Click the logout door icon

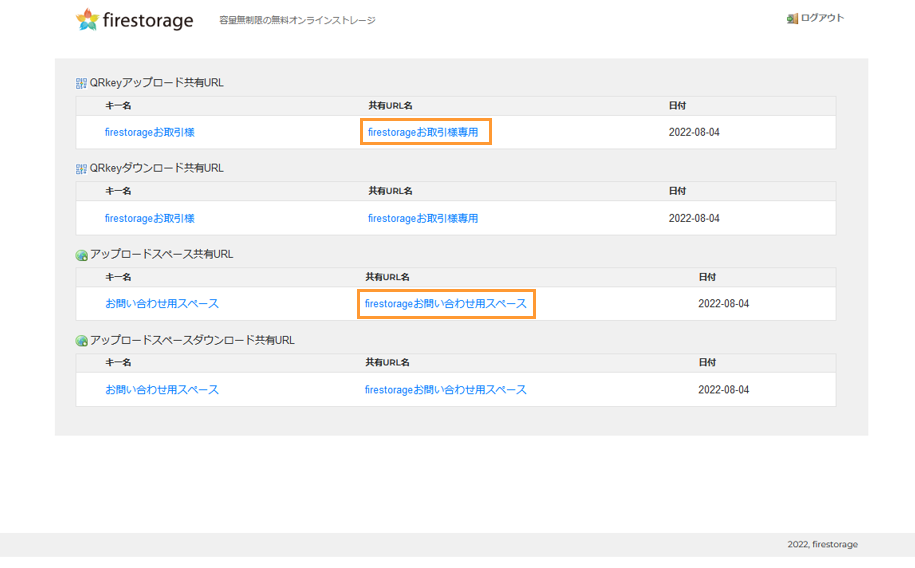[x=792, y=19]
